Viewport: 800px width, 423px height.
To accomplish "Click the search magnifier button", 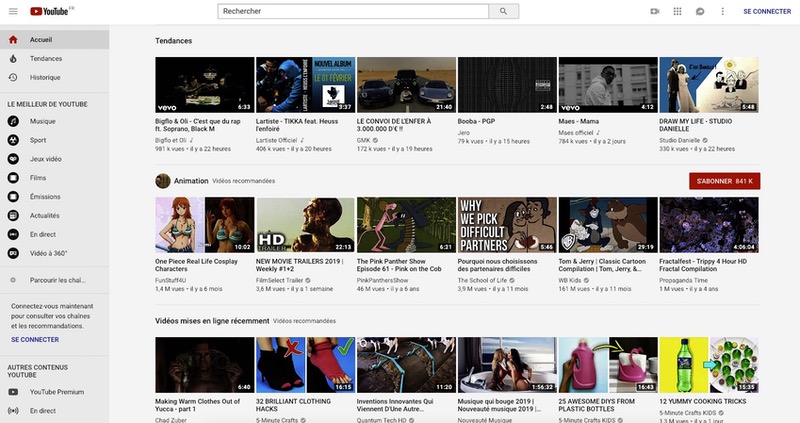I will tap(504, 11).
